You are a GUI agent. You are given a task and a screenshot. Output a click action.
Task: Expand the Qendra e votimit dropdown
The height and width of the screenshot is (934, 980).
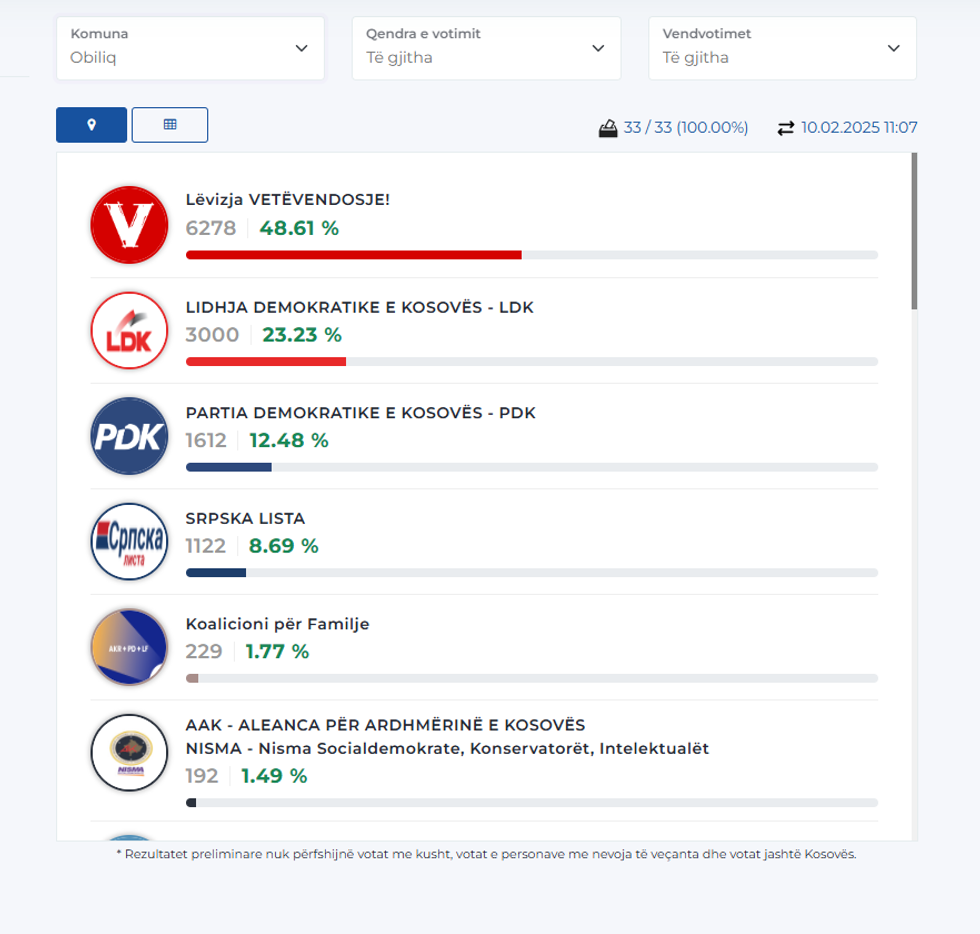pos(486,48)
